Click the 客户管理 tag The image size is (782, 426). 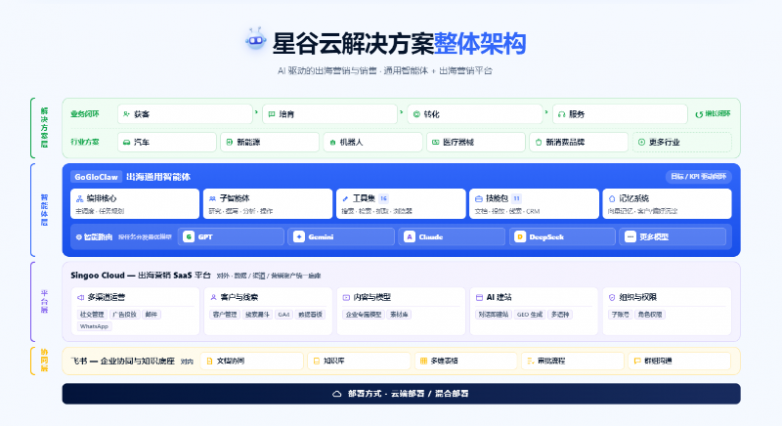[x=225, y=314]
